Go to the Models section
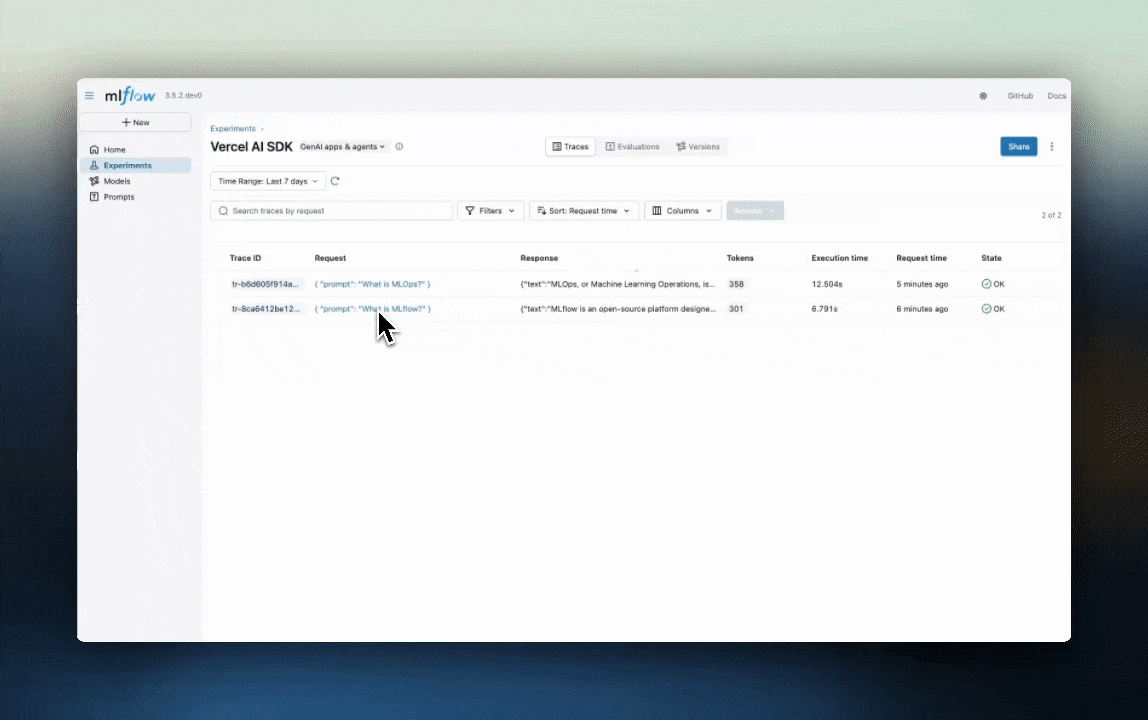1148x720 pixels. [116, 181]
